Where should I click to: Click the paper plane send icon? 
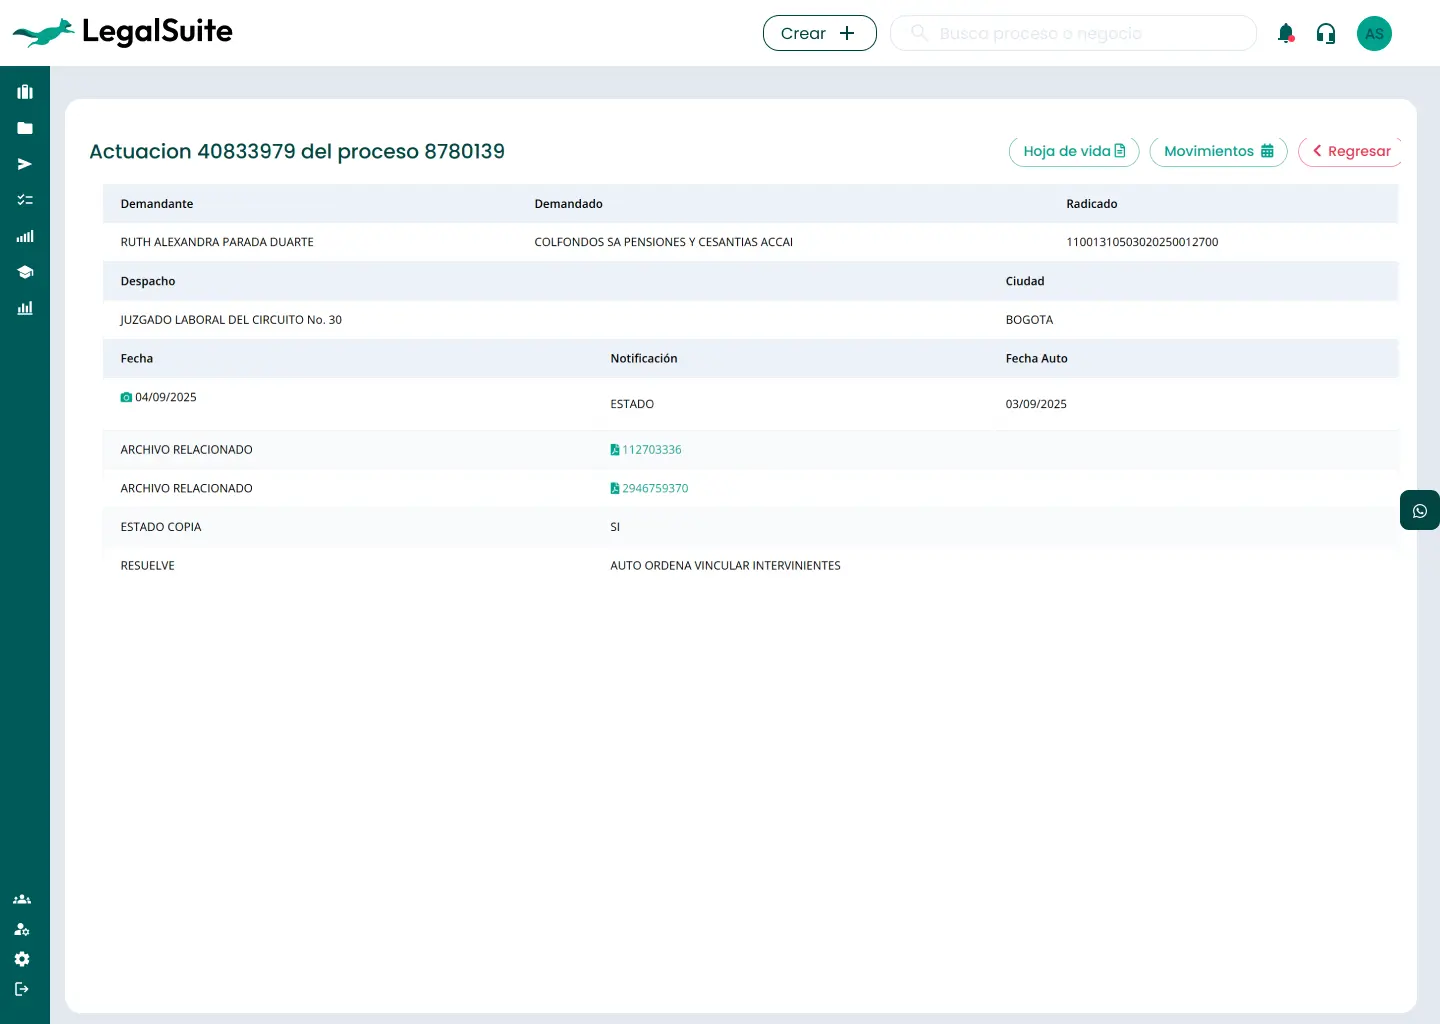click(x=25, y=164)
